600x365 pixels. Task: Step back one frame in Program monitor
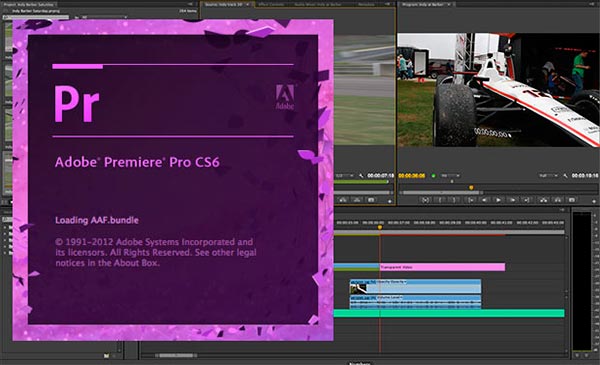coord(484,200)
